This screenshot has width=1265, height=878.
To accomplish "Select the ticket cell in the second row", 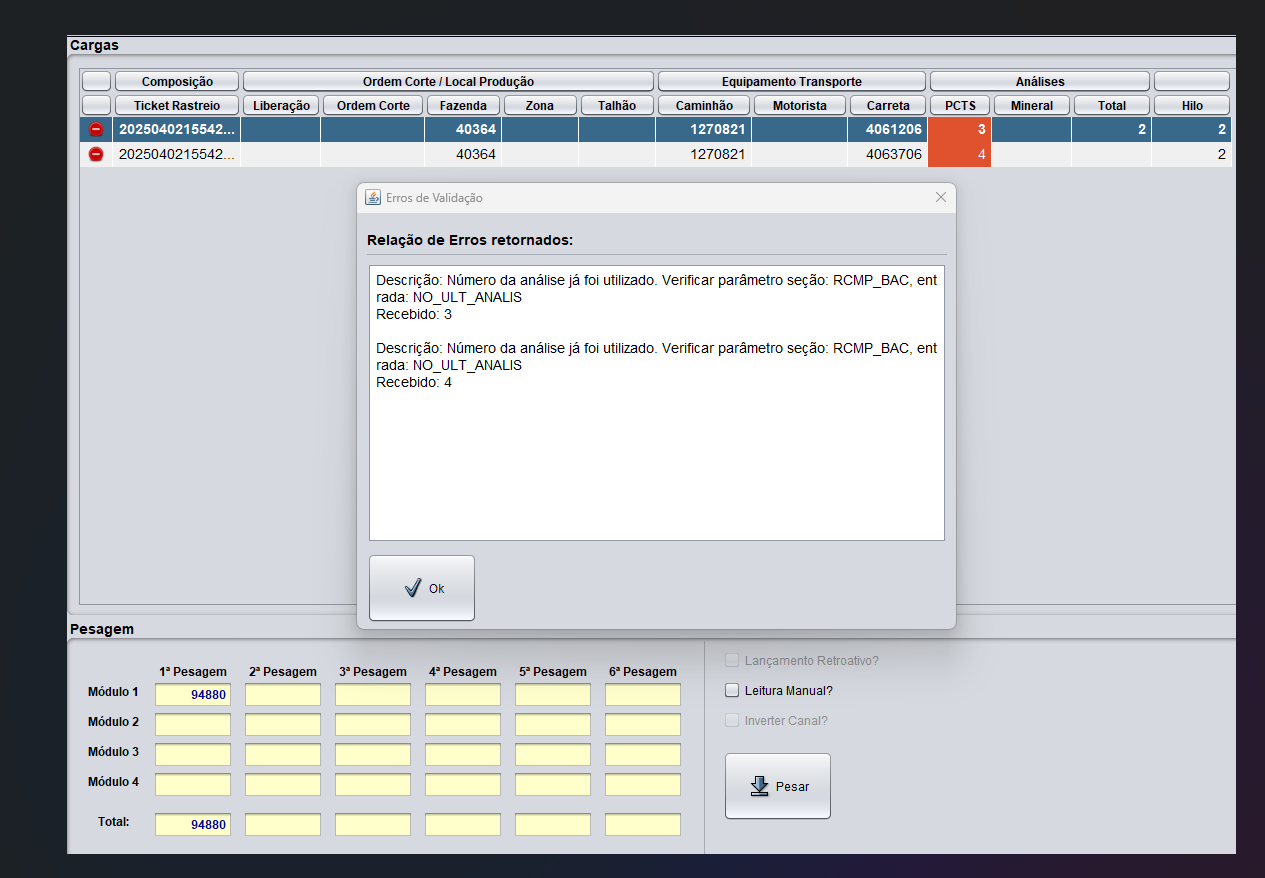I will coord(177,154).
